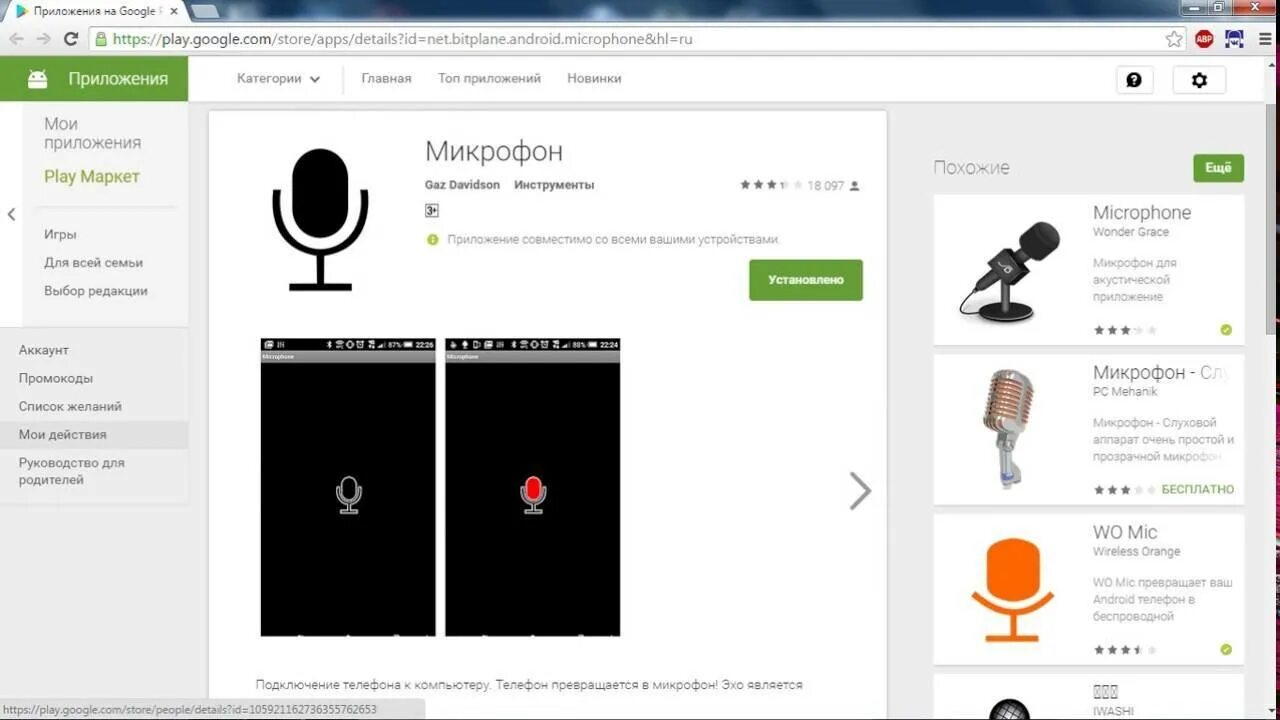Screen dimensions: 1280x720
Task: Click the browser forward arrow
Action: [x=43, y=39]
